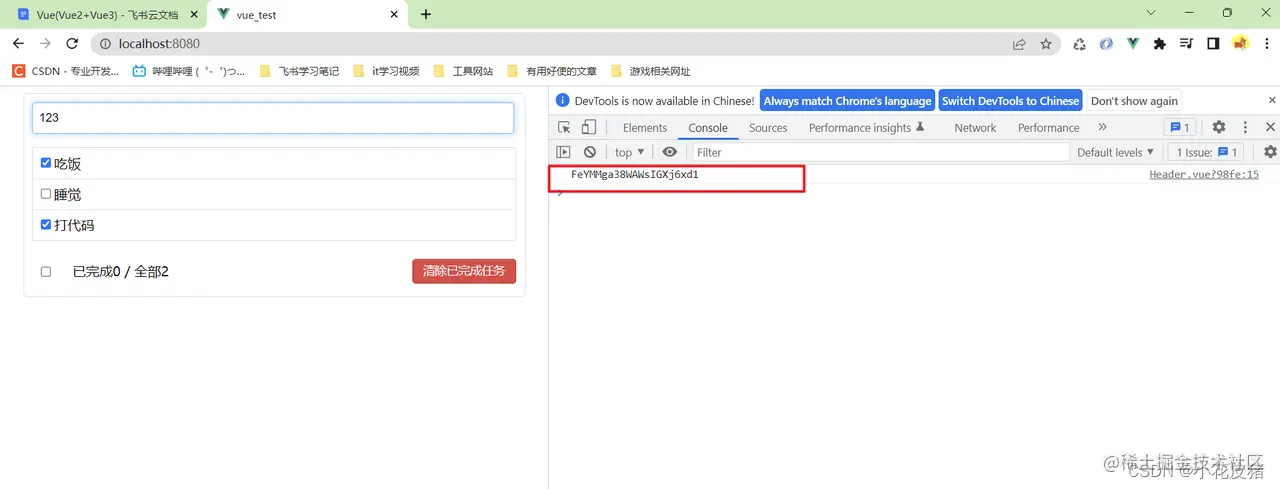Open Chrome's three-dot menu
The image size is (1280, 489).
tap(1266, 44)
